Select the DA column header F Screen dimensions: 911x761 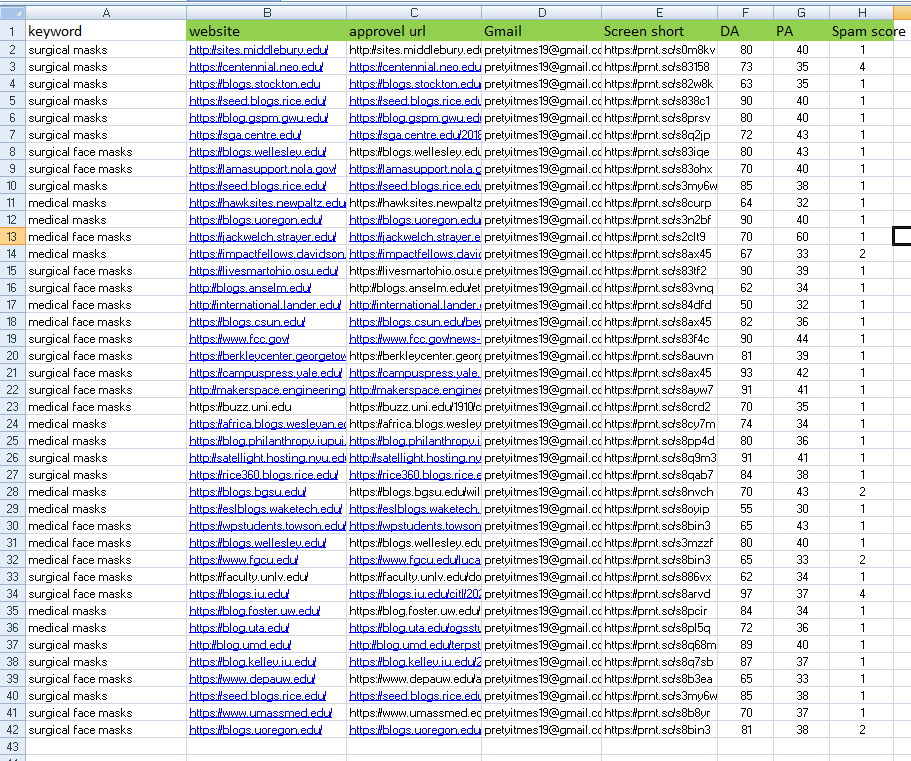coord(746,11)
